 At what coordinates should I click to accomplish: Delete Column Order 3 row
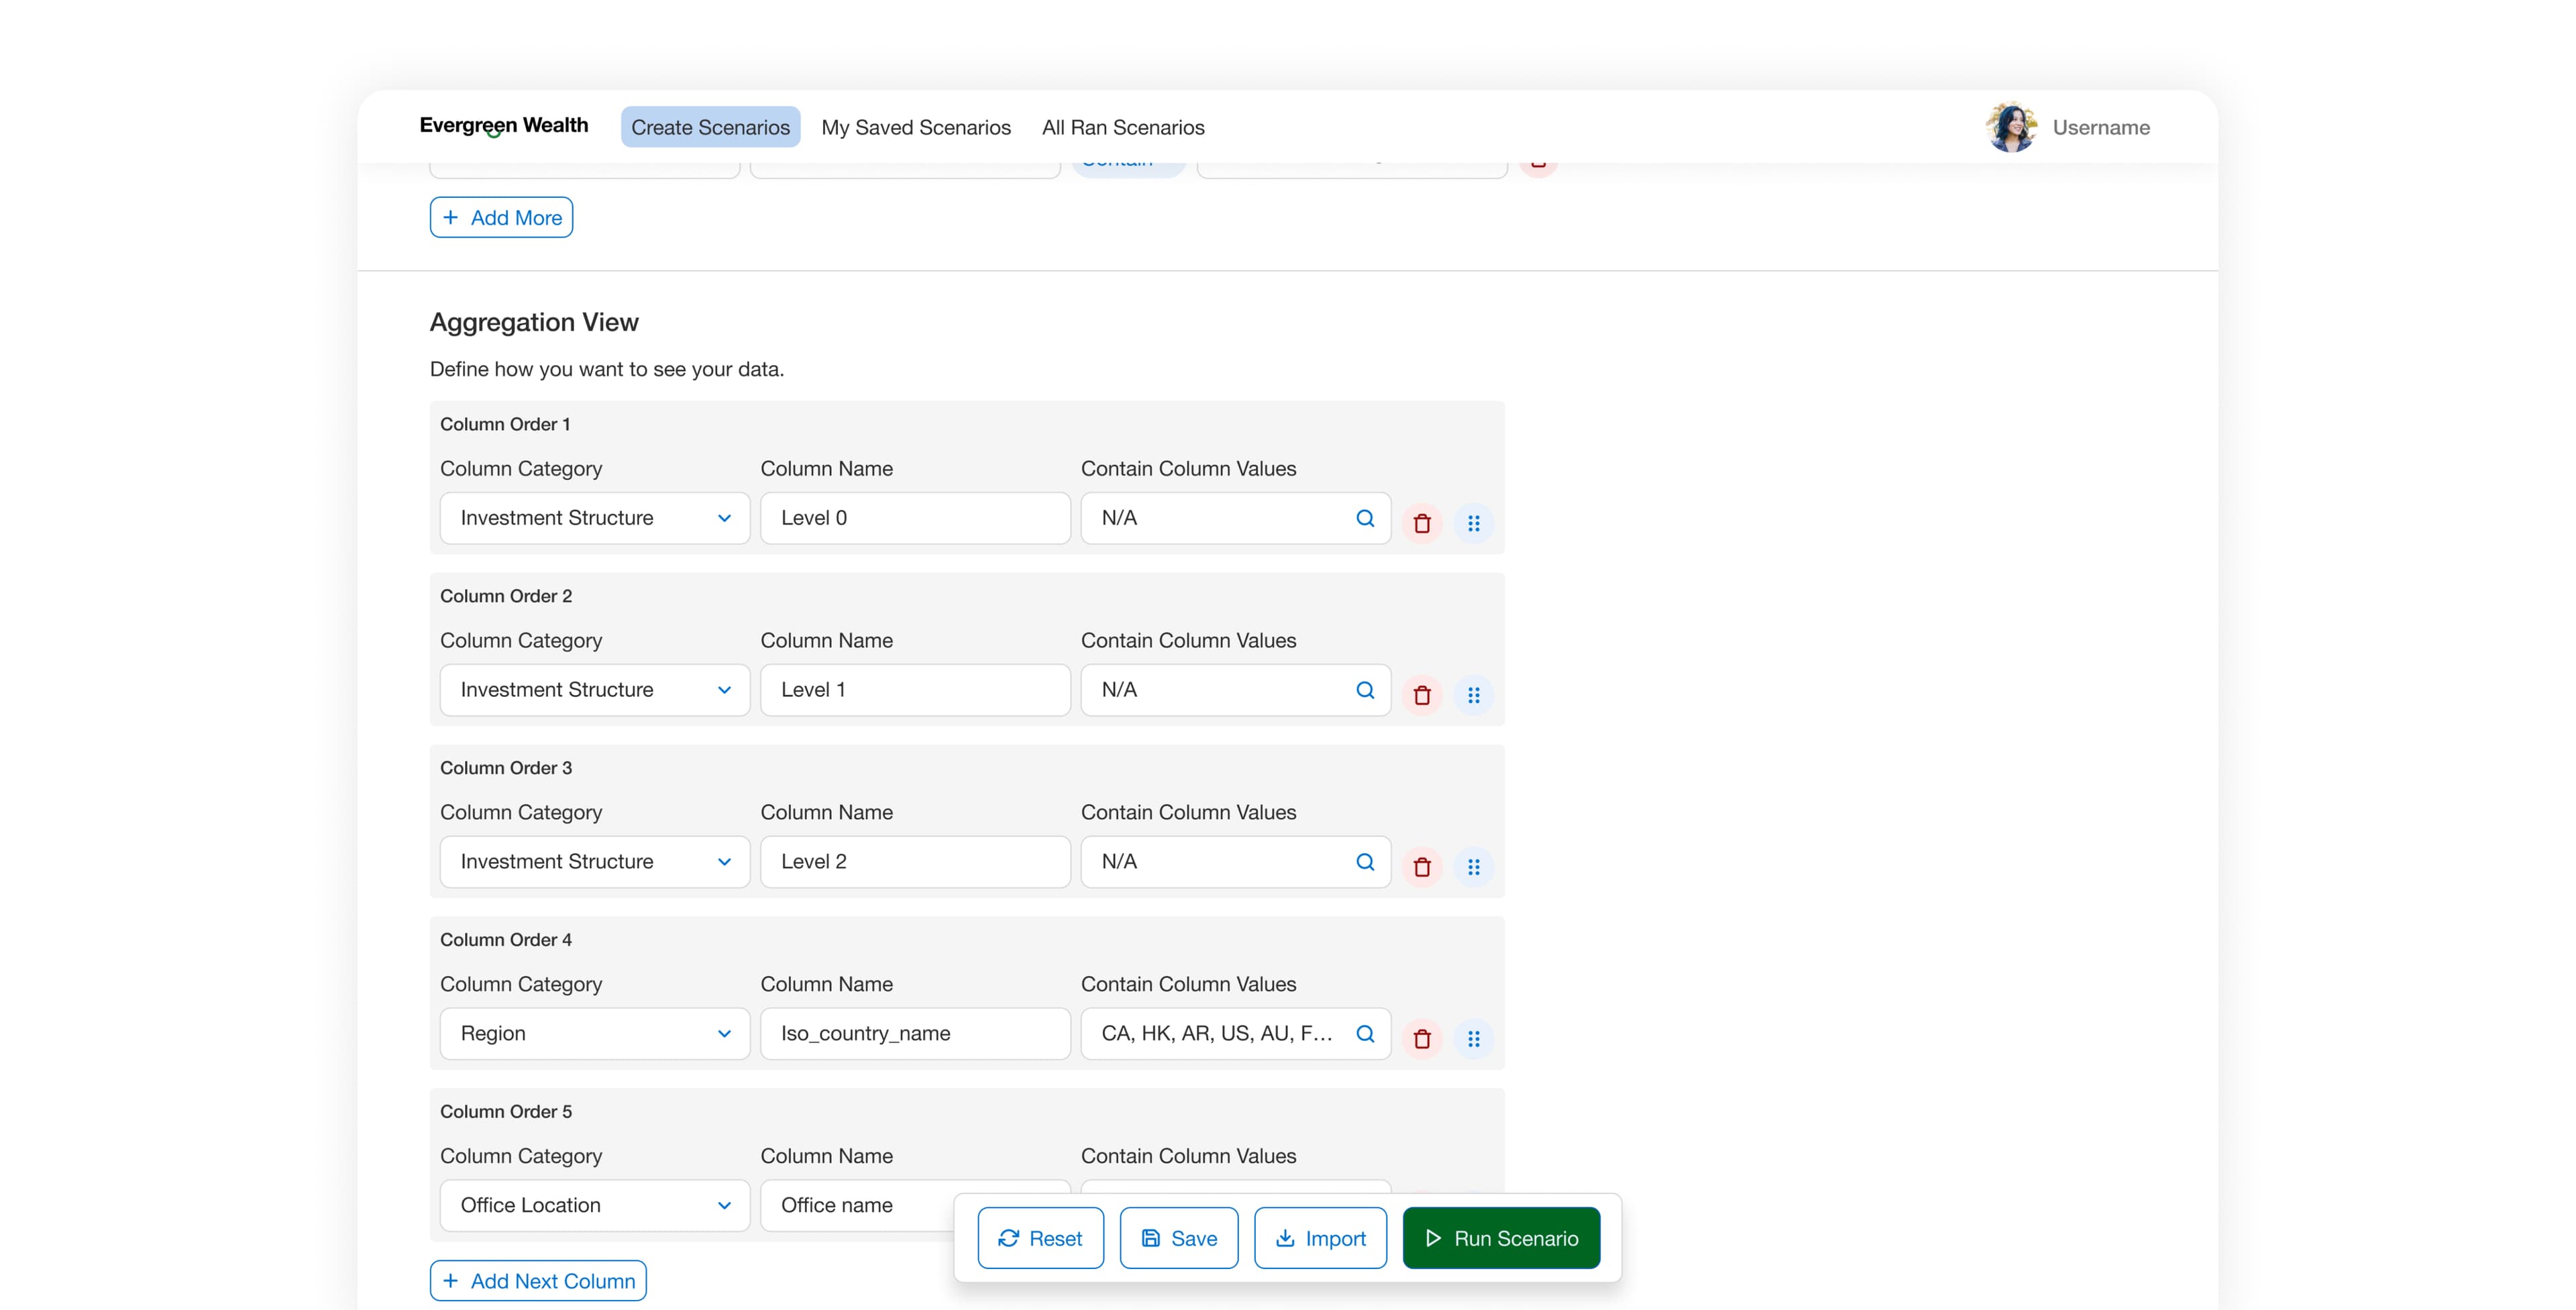click(1422, 867)
